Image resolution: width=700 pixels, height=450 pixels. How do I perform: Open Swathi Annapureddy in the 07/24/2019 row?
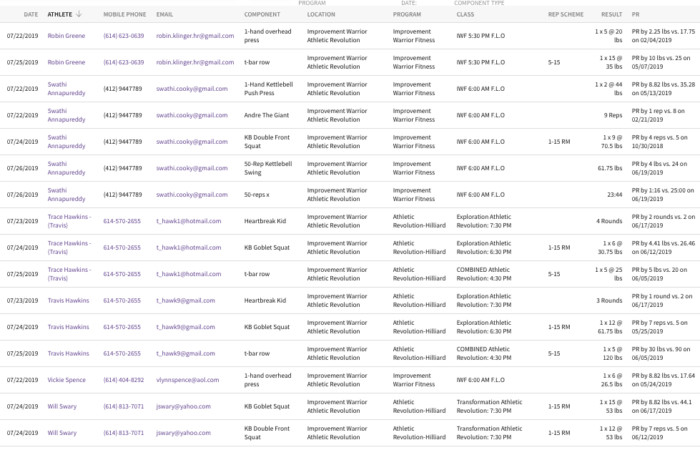[66, 142]
